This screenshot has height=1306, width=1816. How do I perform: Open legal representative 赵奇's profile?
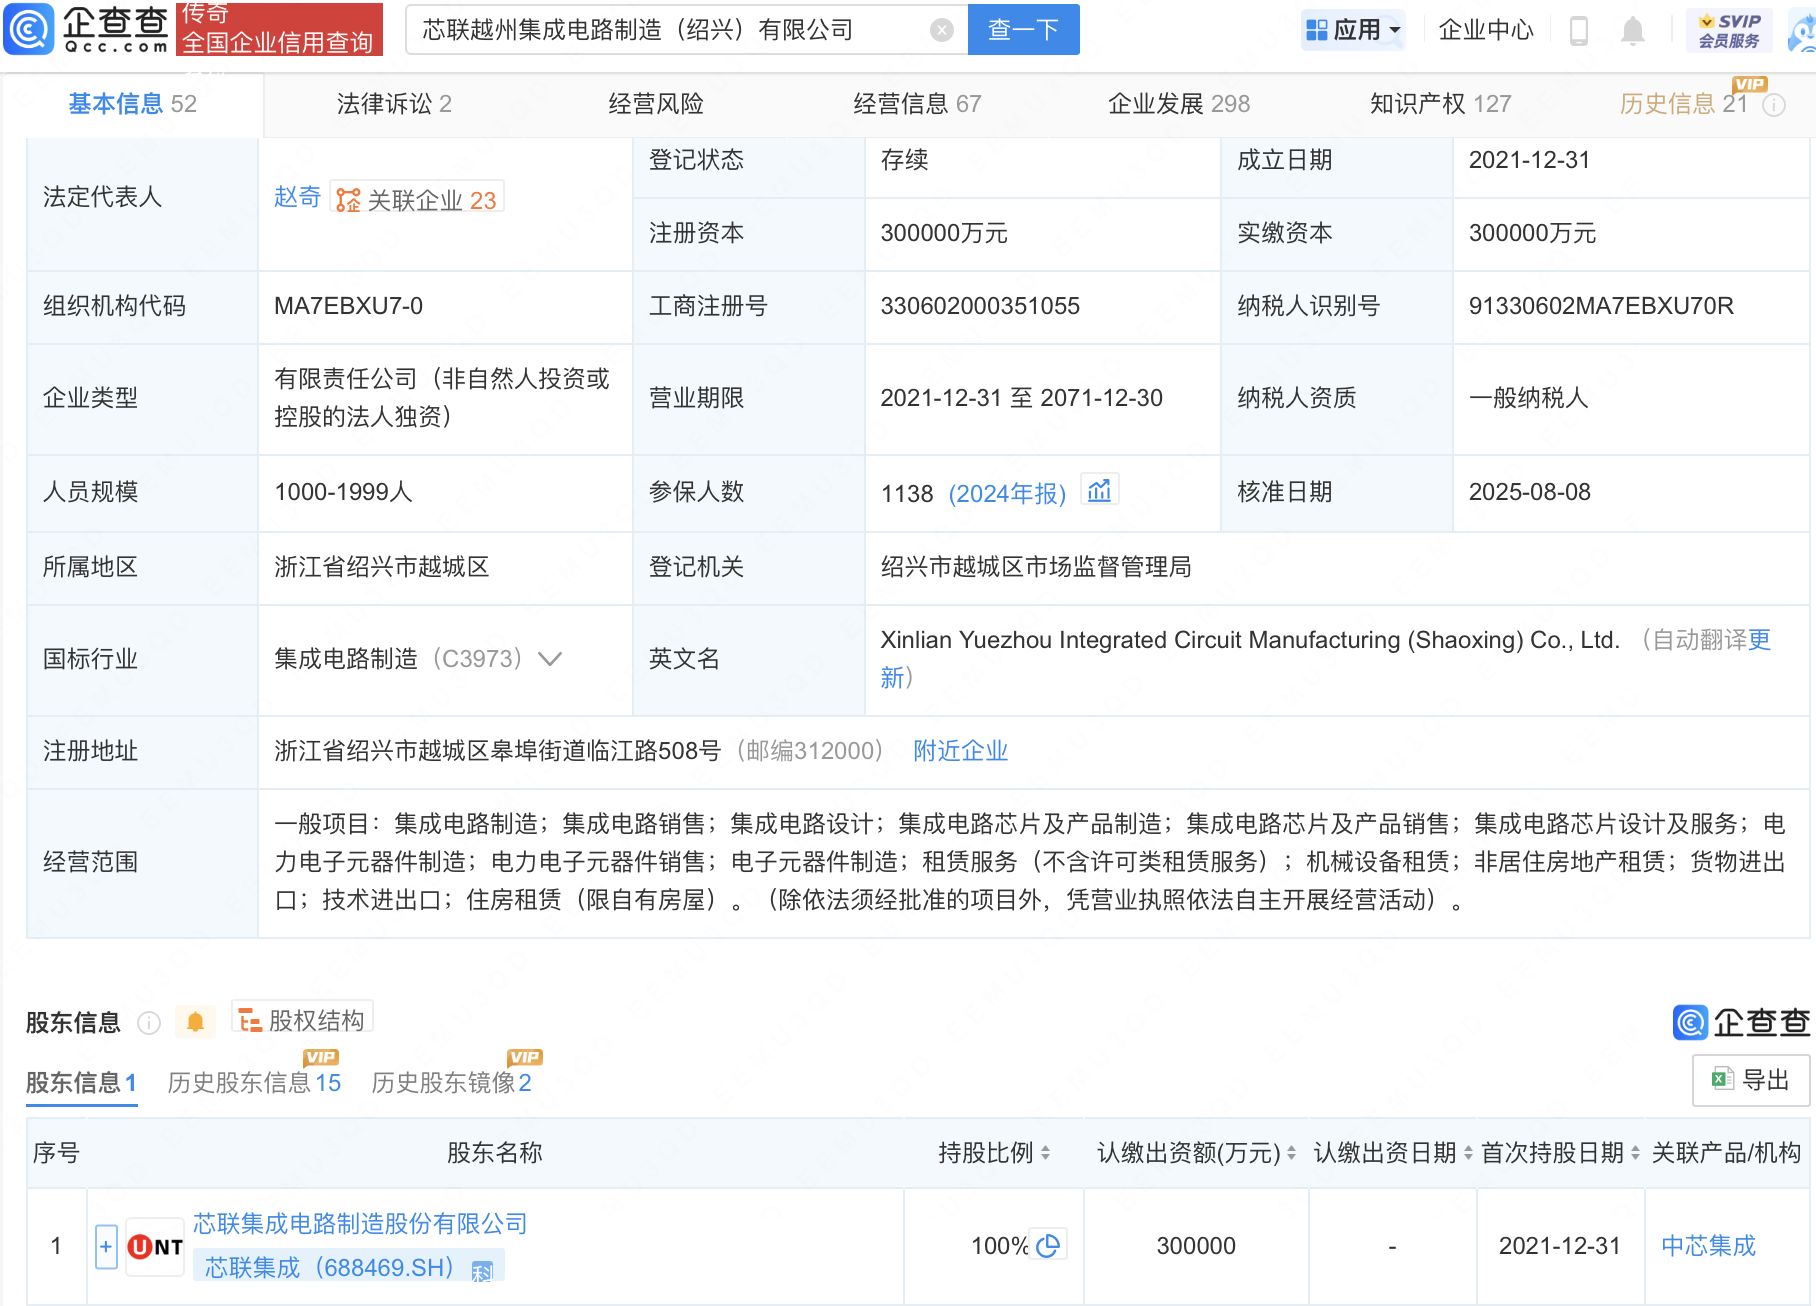(x=297, y=197)
